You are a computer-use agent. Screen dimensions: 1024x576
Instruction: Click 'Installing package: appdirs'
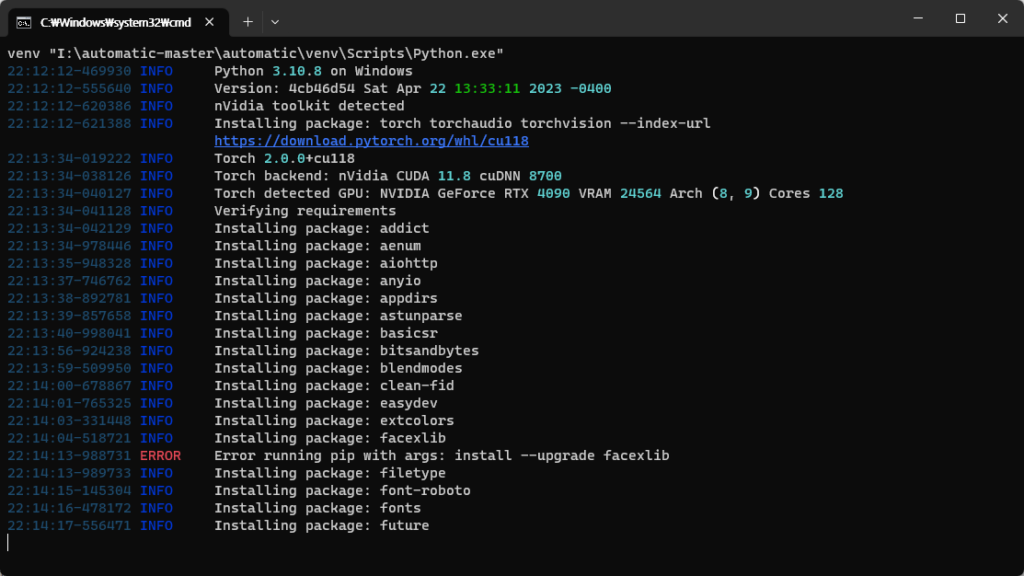(326, 298)
